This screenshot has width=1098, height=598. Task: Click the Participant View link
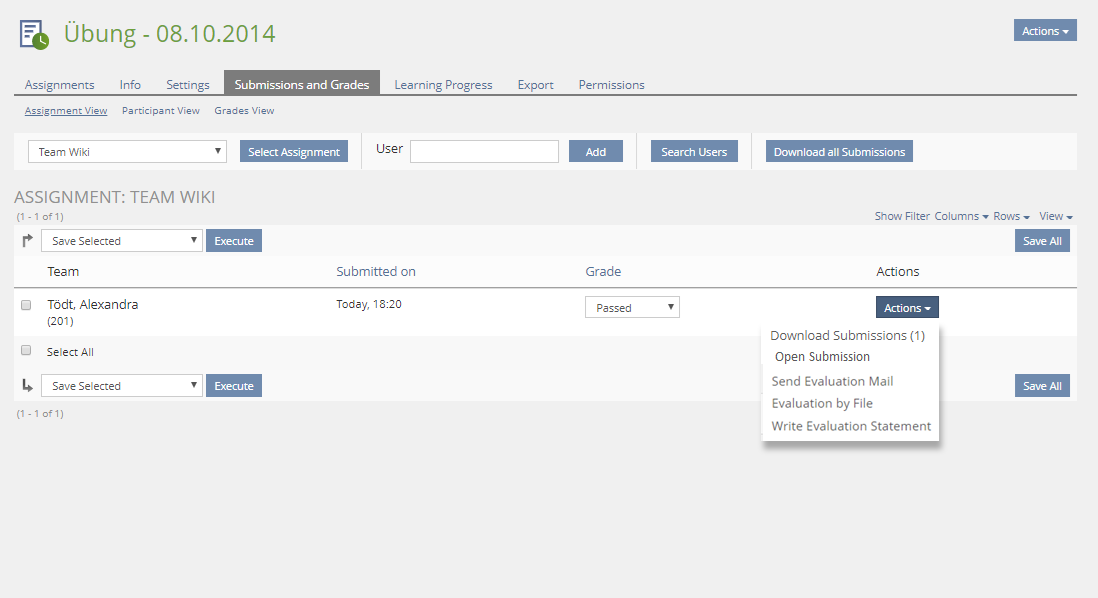(x=160, y=111)
